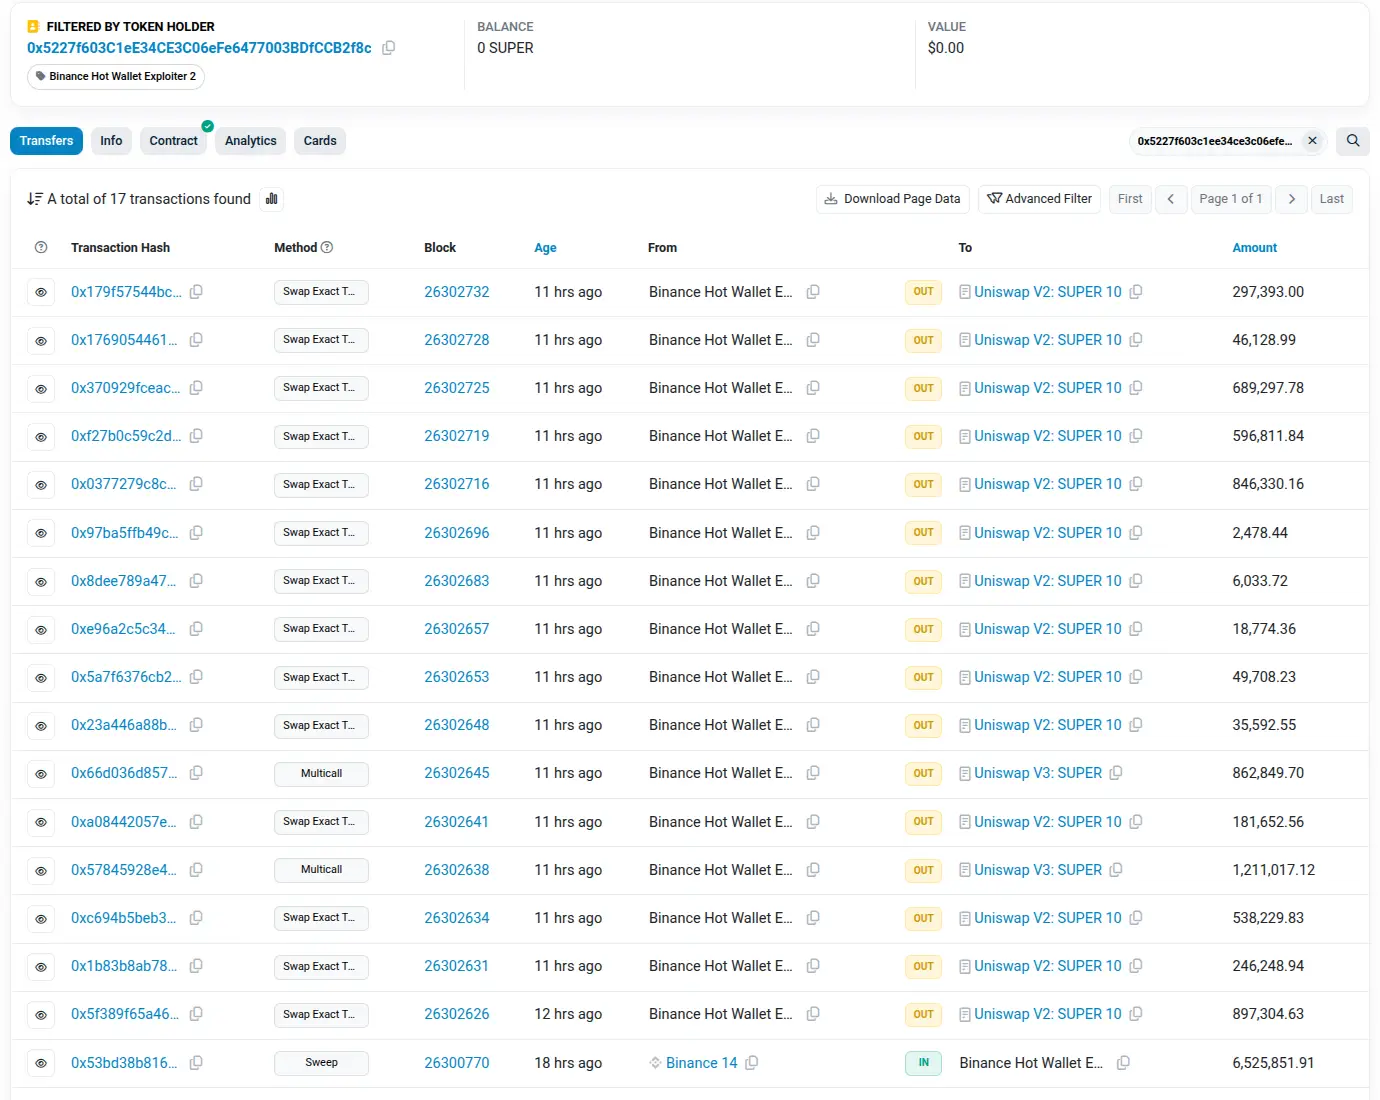Copy transaction hash 0x57845928e4
The image size is (1380, 1100).
pos(197,870)
